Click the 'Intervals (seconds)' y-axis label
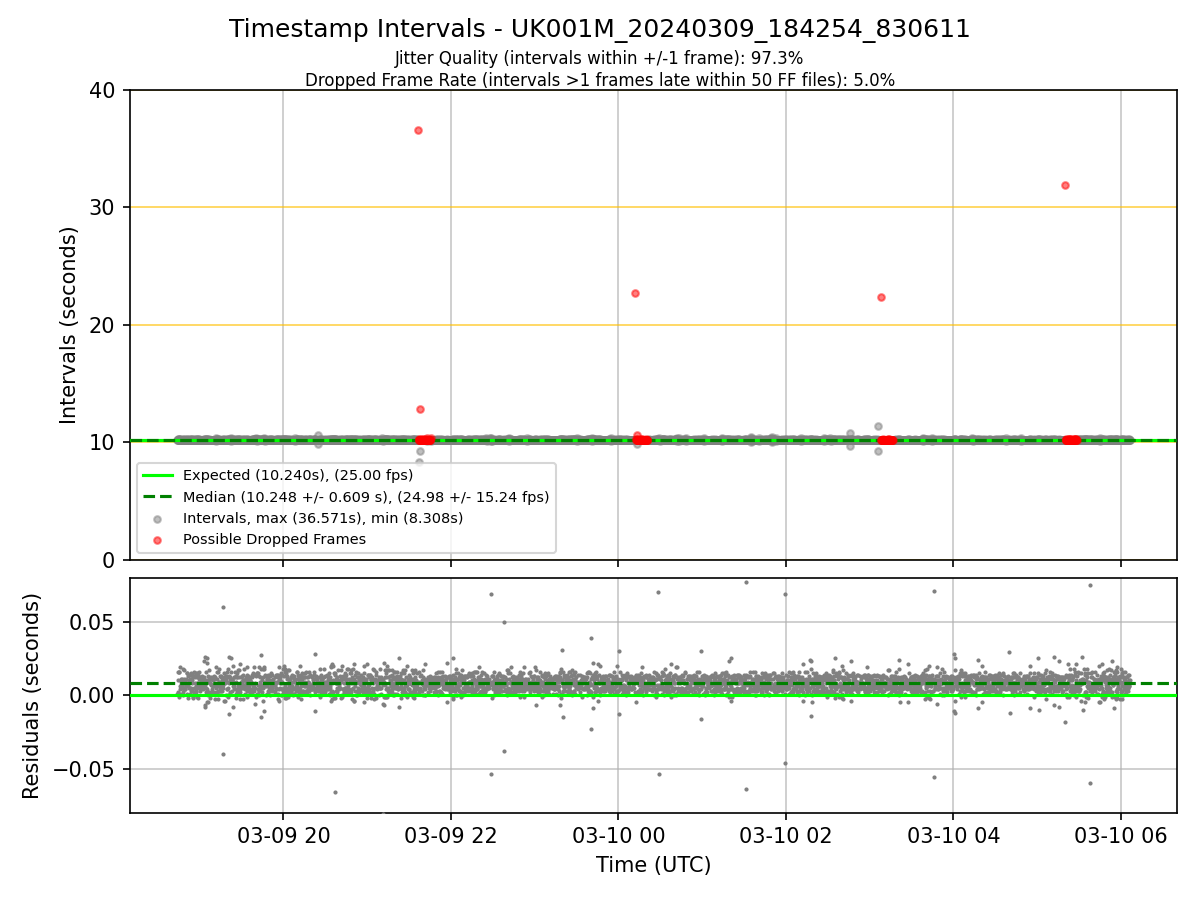 pos(68,325)
